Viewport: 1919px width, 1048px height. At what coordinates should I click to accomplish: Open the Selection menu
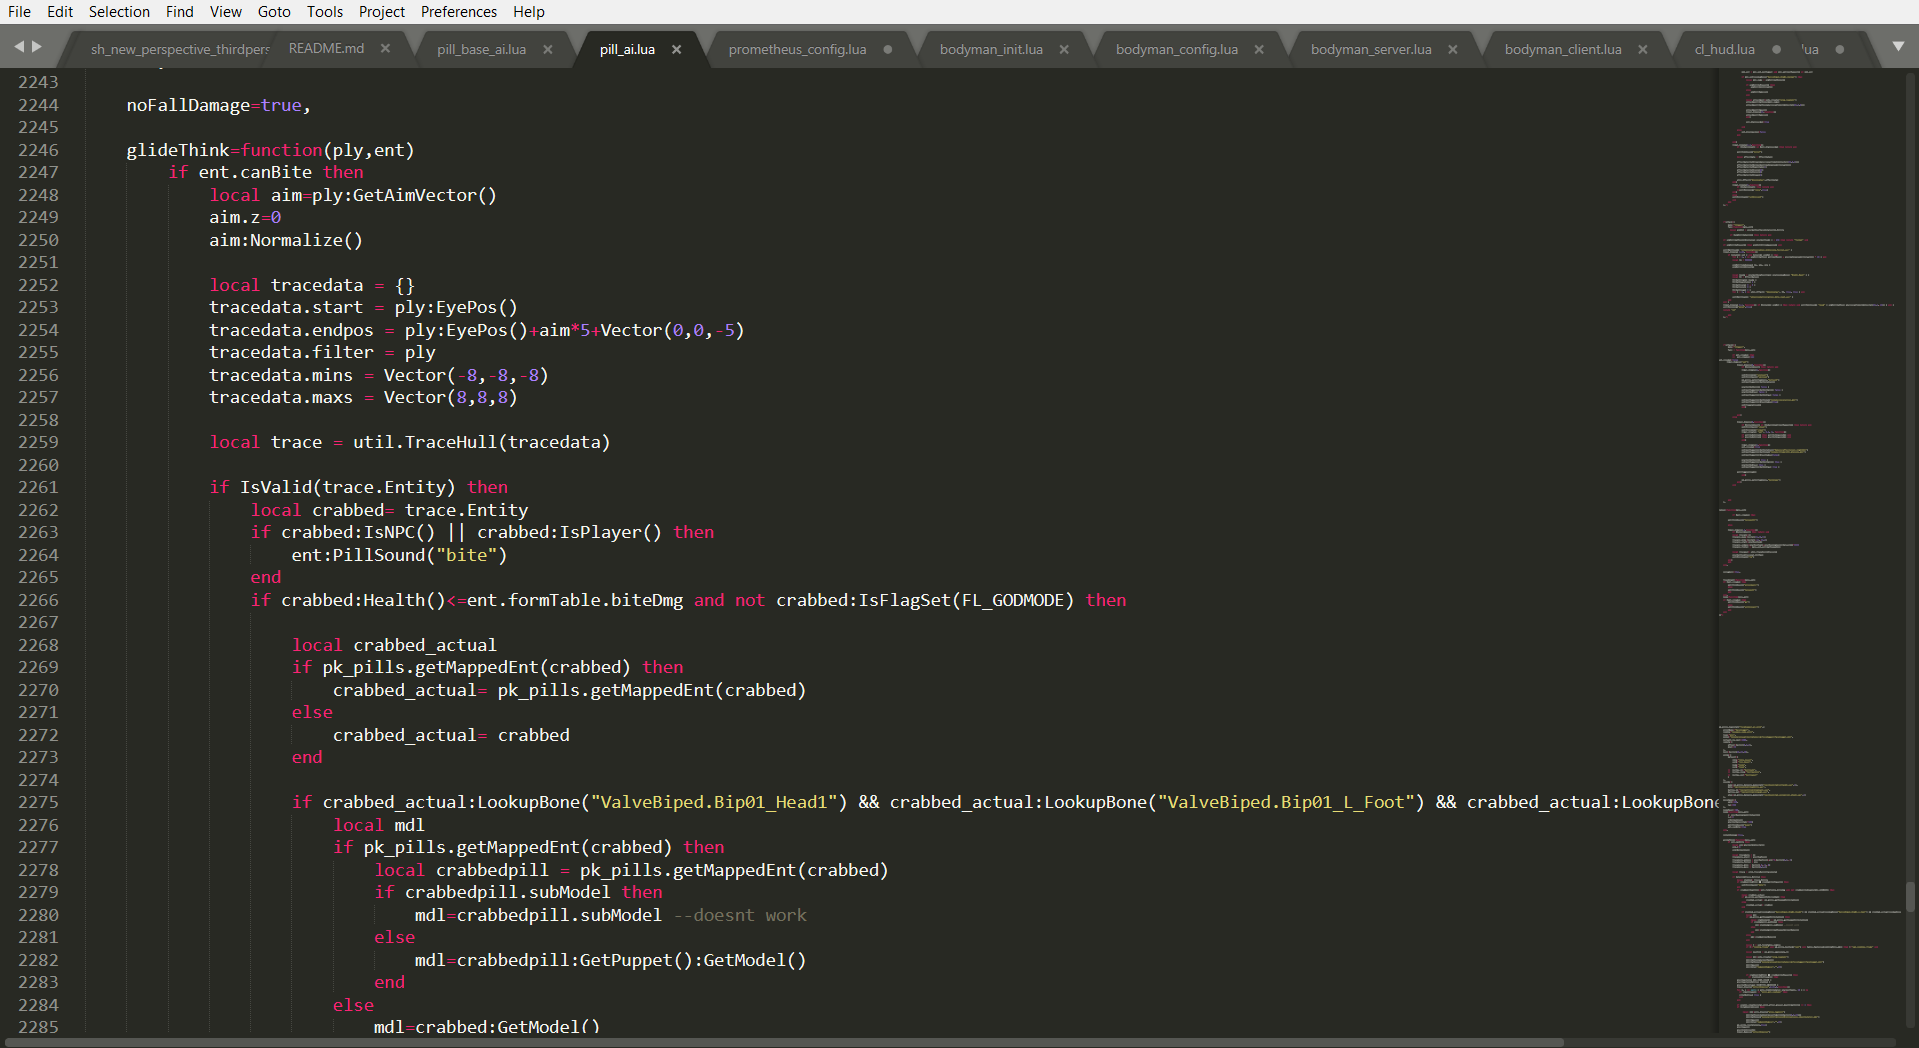[119, 12]
